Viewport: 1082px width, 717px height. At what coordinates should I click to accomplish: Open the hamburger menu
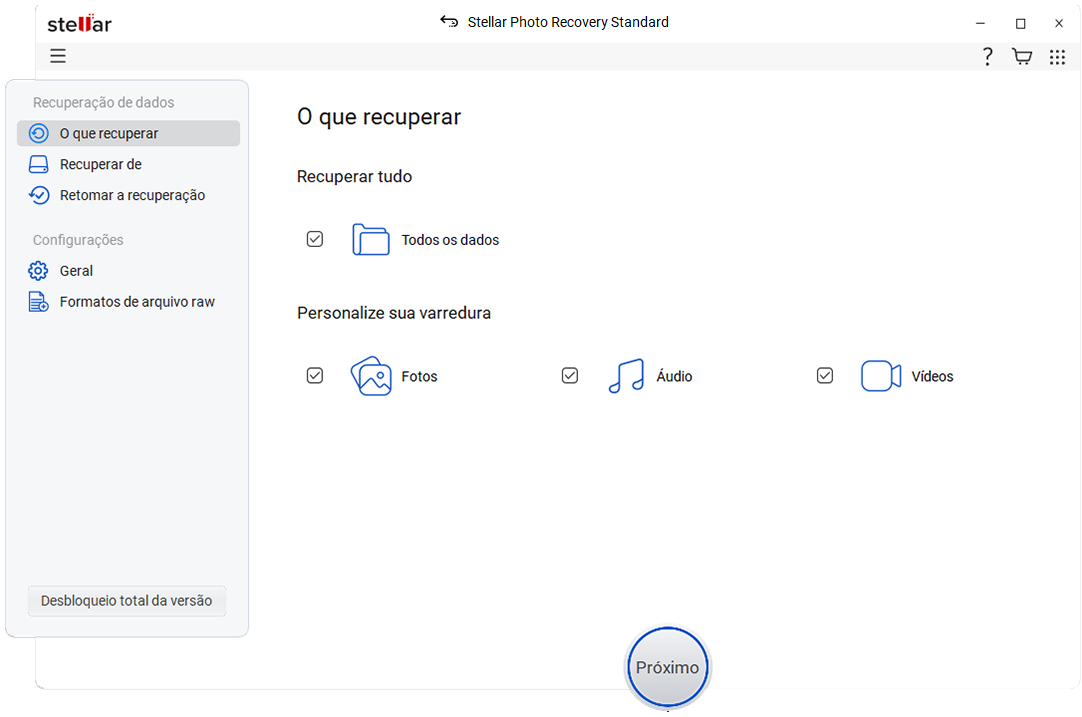pyautogui.click(x=58, y=56)
